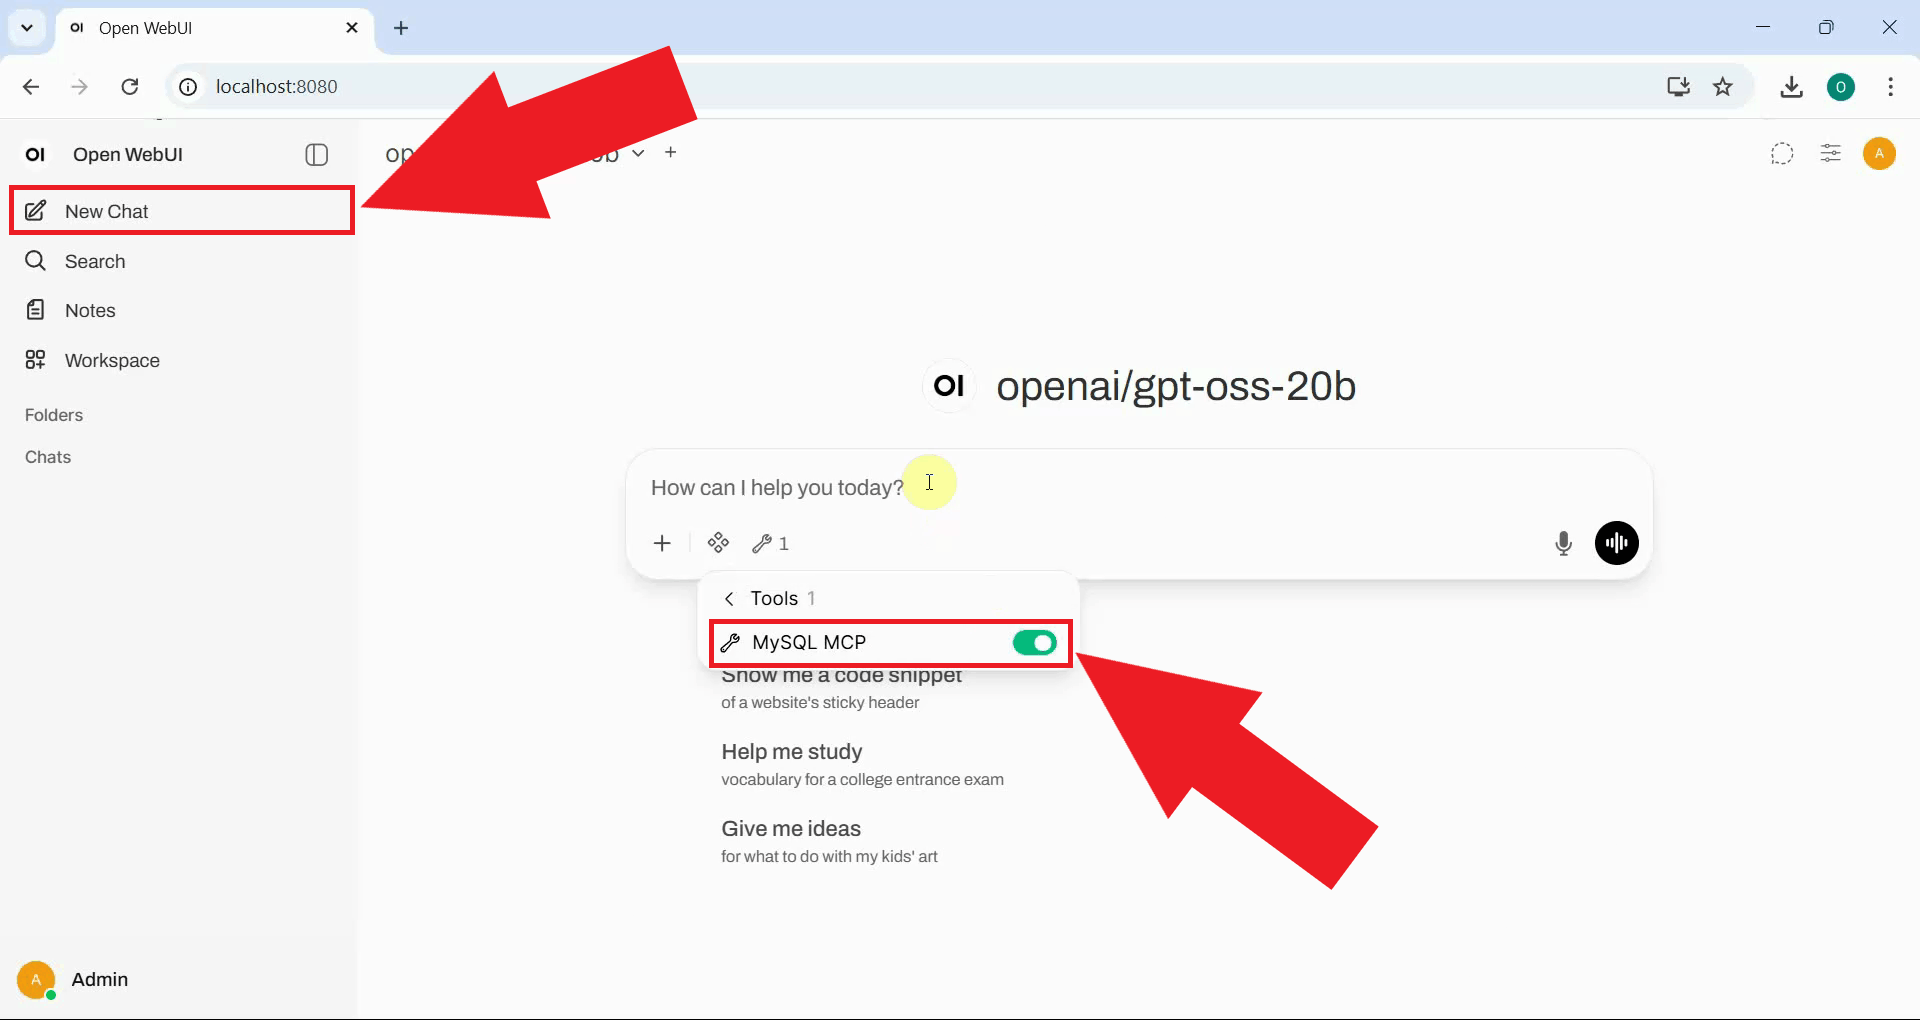Bookmark this page with star
Image resolution: width=1920 pixels, height=1020 pixels.
coord(1723,87)
